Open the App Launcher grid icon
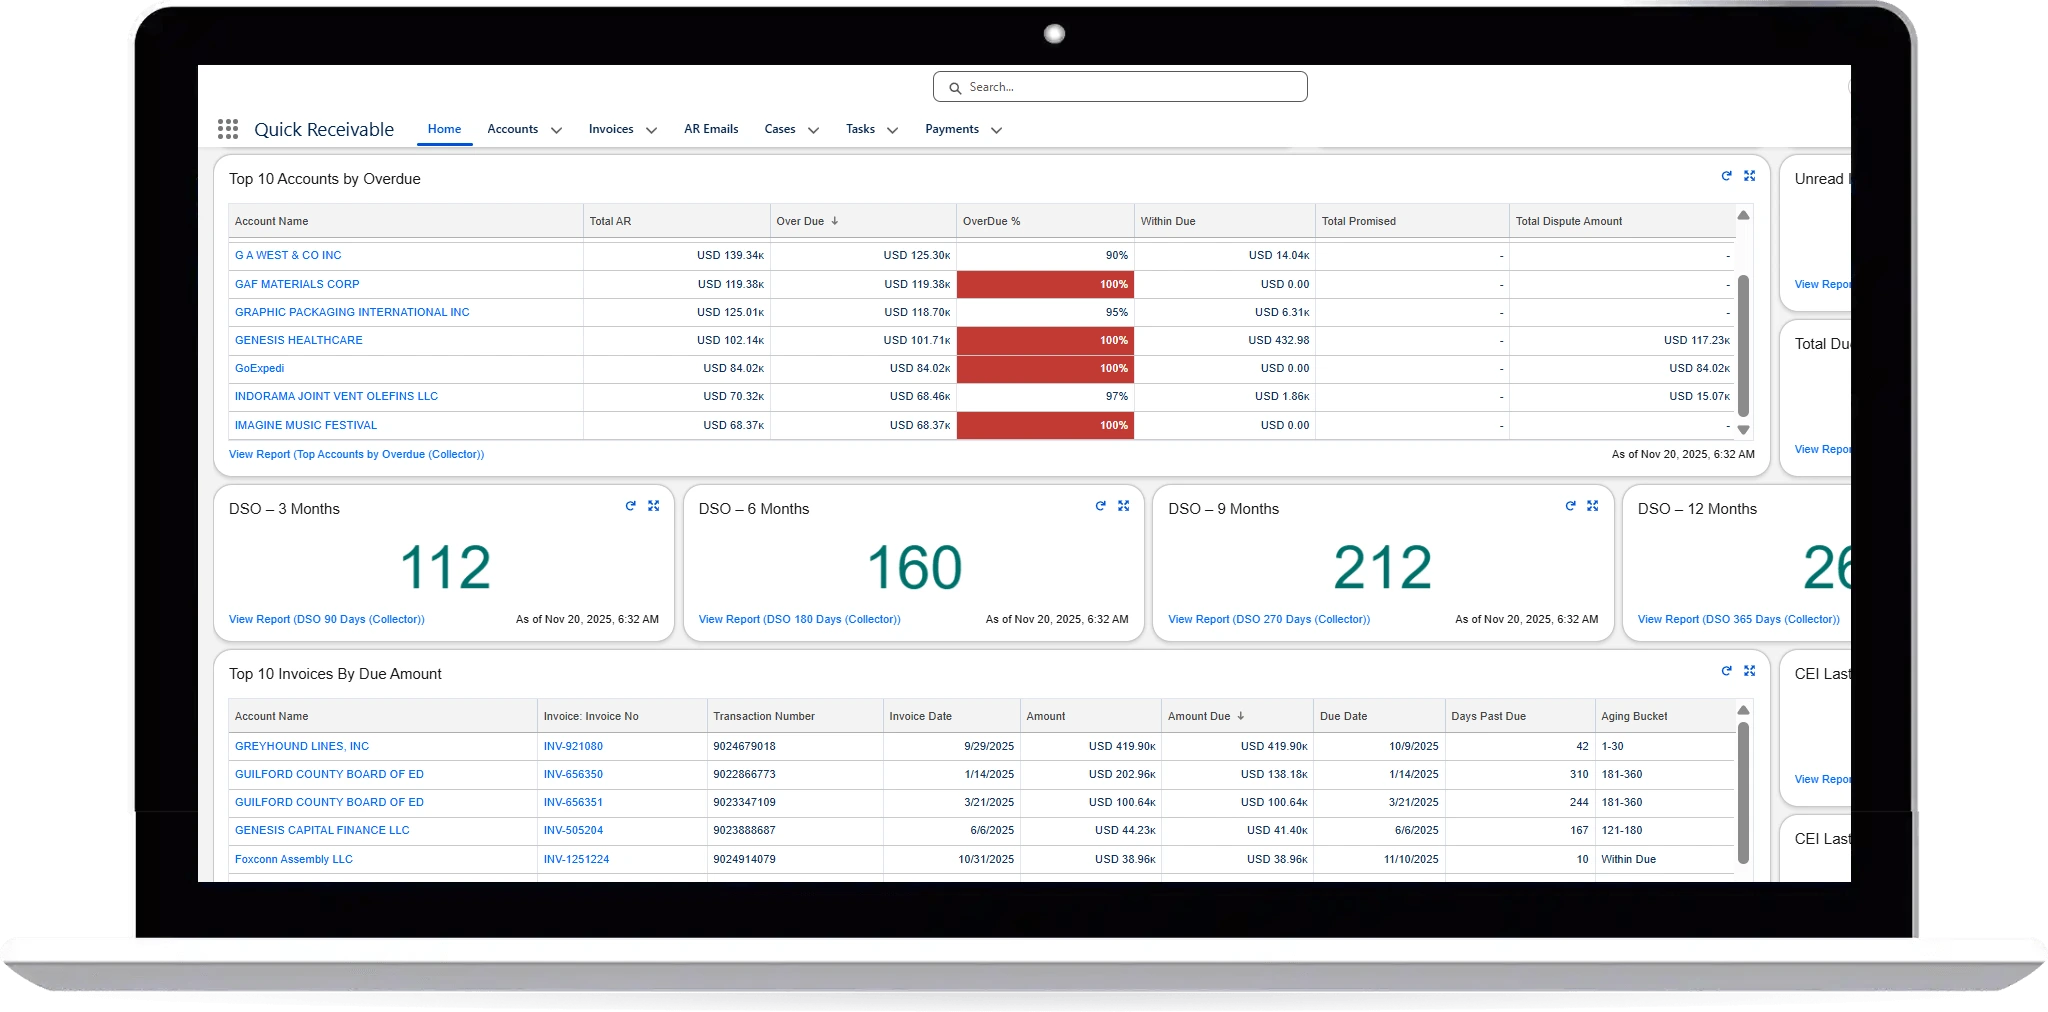This screenshot has height=1012, width=2048. pos(228,129)
